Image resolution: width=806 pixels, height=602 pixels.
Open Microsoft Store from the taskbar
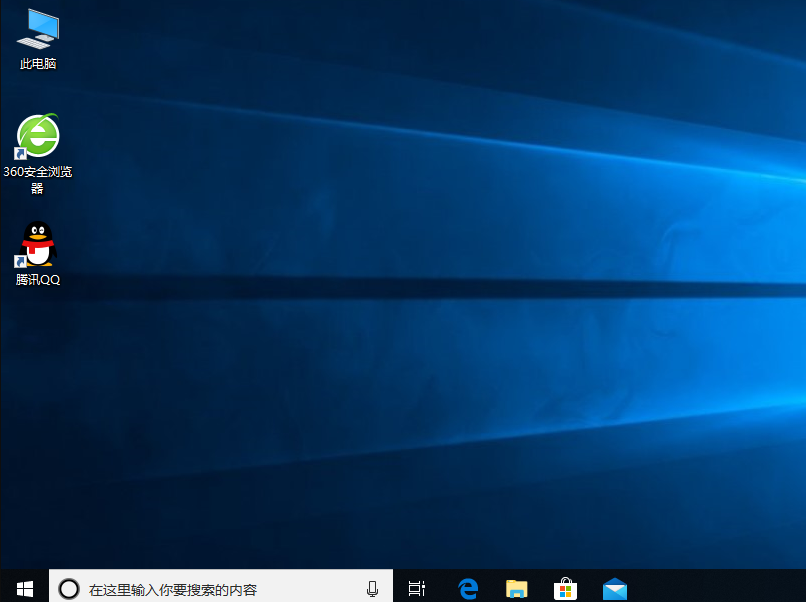[x=566, y=588]
